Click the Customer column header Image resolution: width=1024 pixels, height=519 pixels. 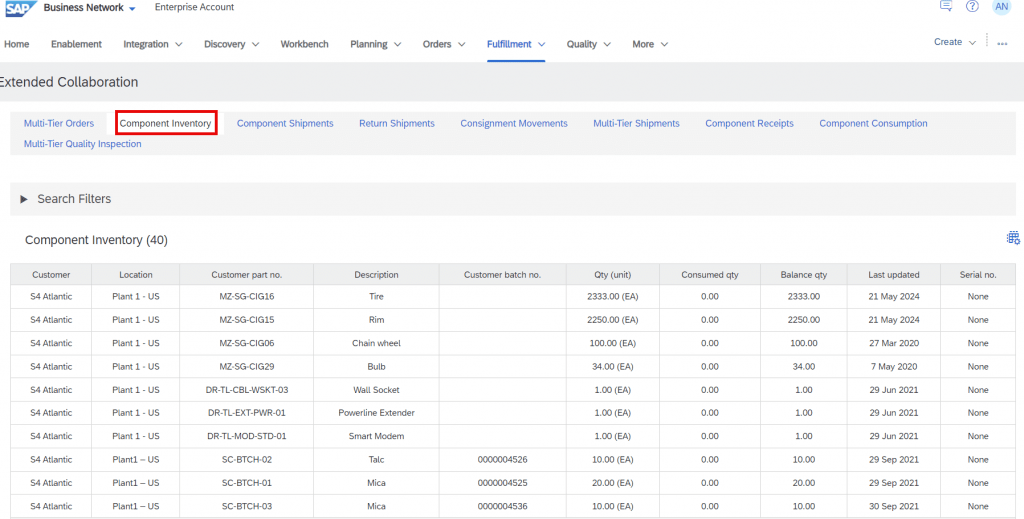51,275
